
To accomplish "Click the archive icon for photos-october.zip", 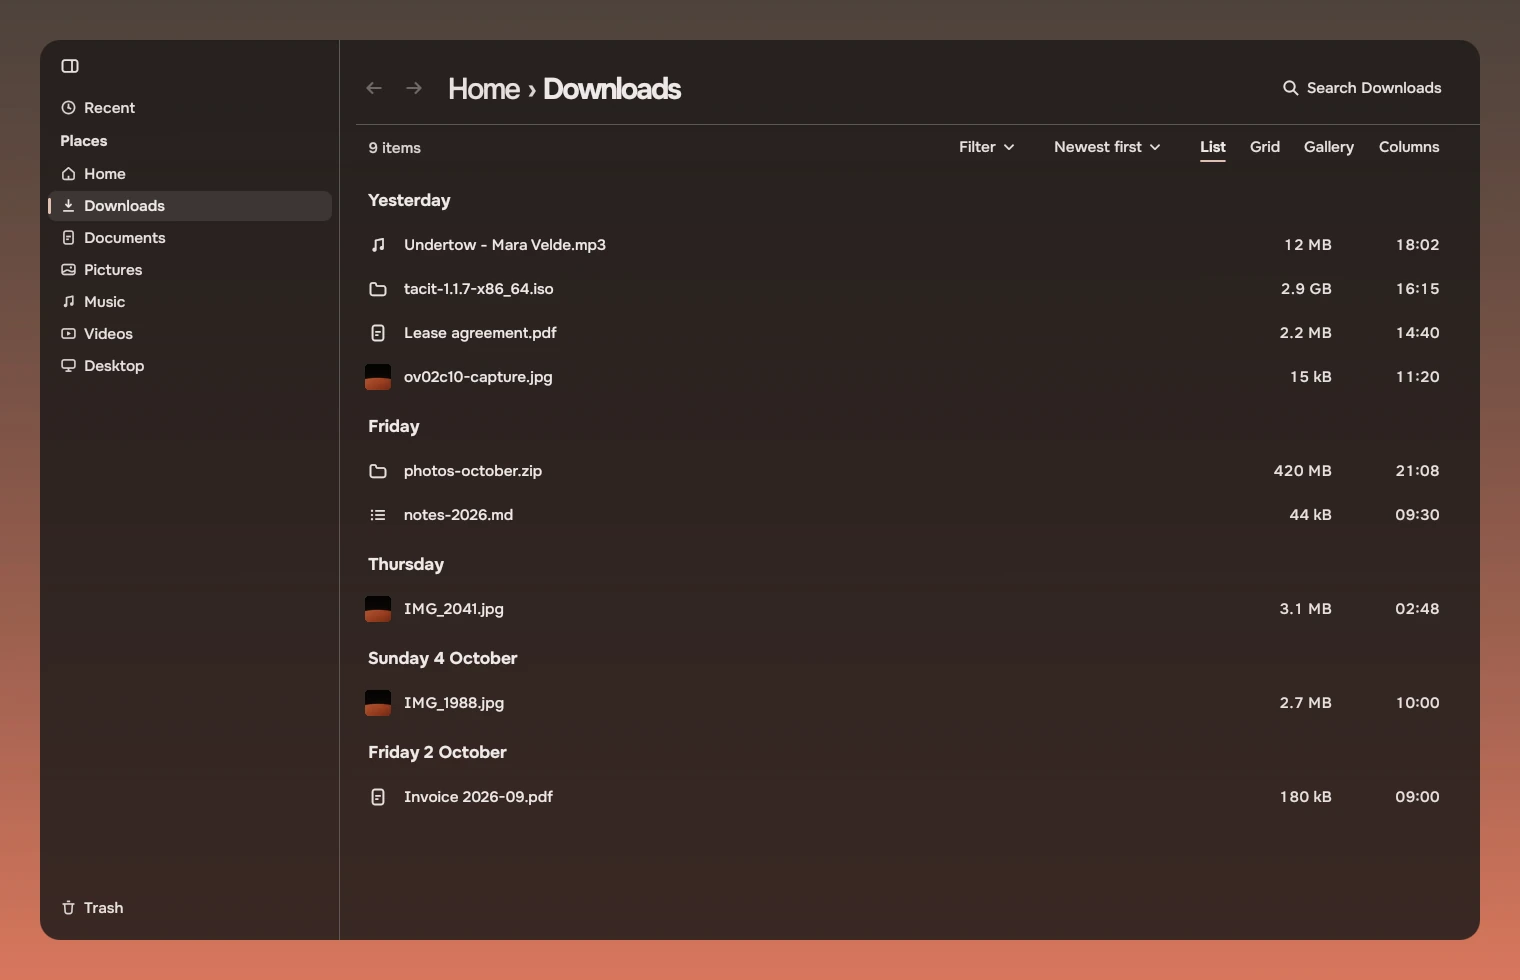I will [x=378, y=471].
